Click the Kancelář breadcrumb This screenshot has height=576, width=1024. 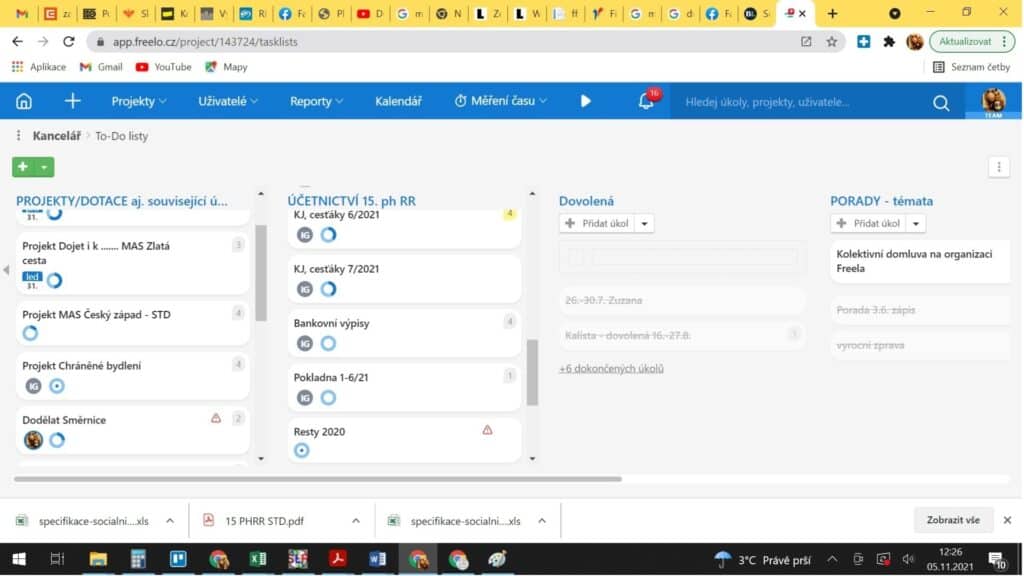[57, 136]
